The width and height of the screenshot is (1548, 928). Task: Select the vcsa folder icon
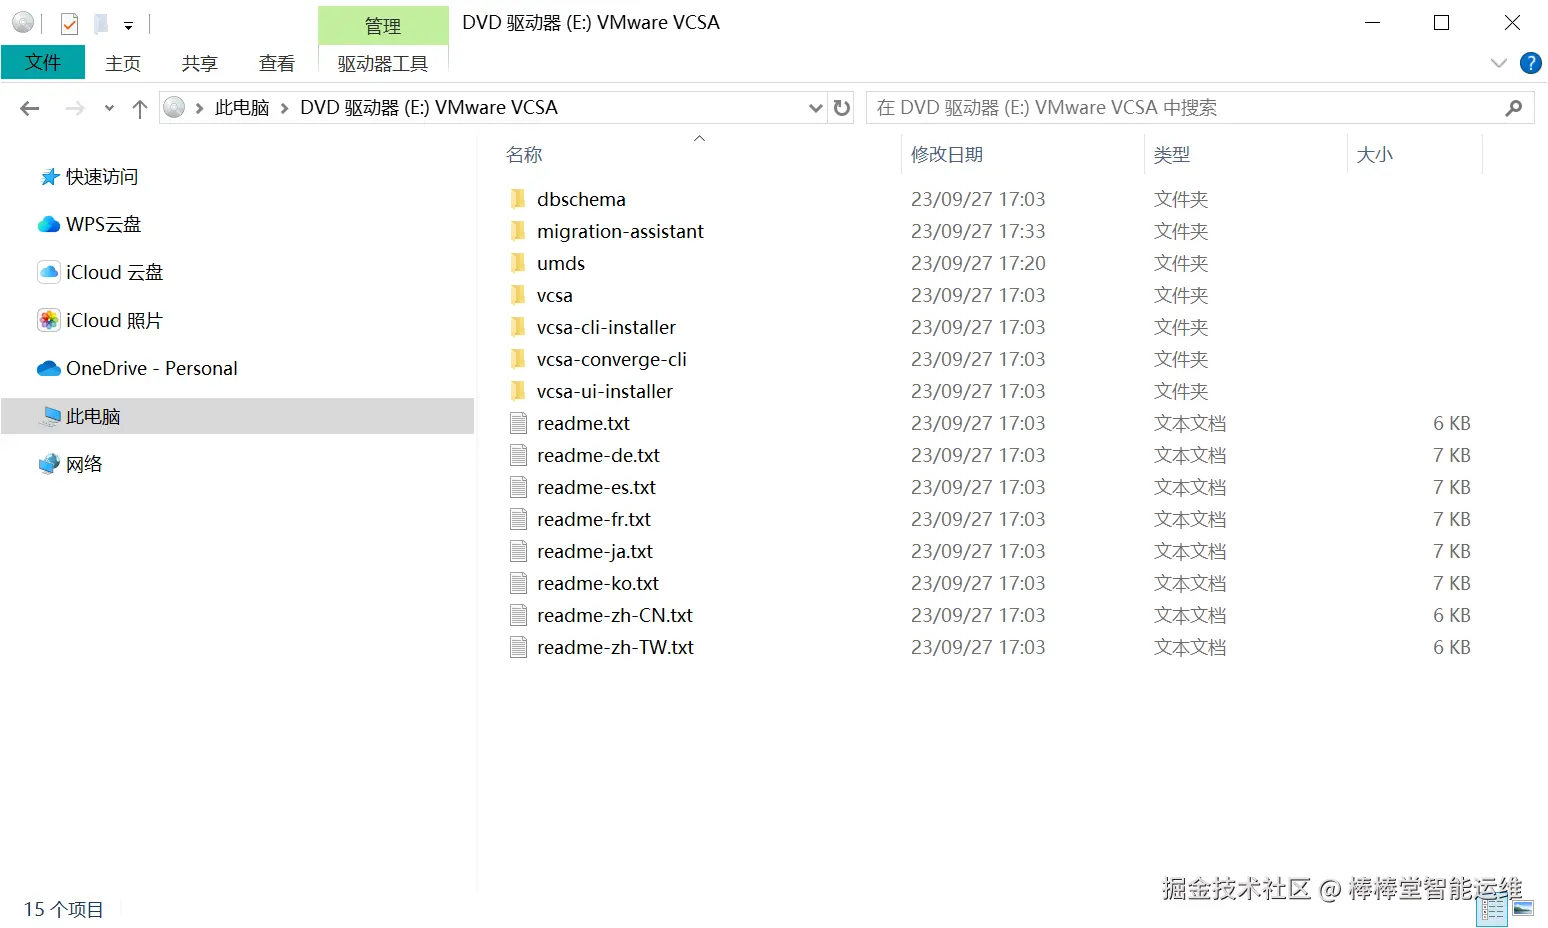[x=518, y=295]
